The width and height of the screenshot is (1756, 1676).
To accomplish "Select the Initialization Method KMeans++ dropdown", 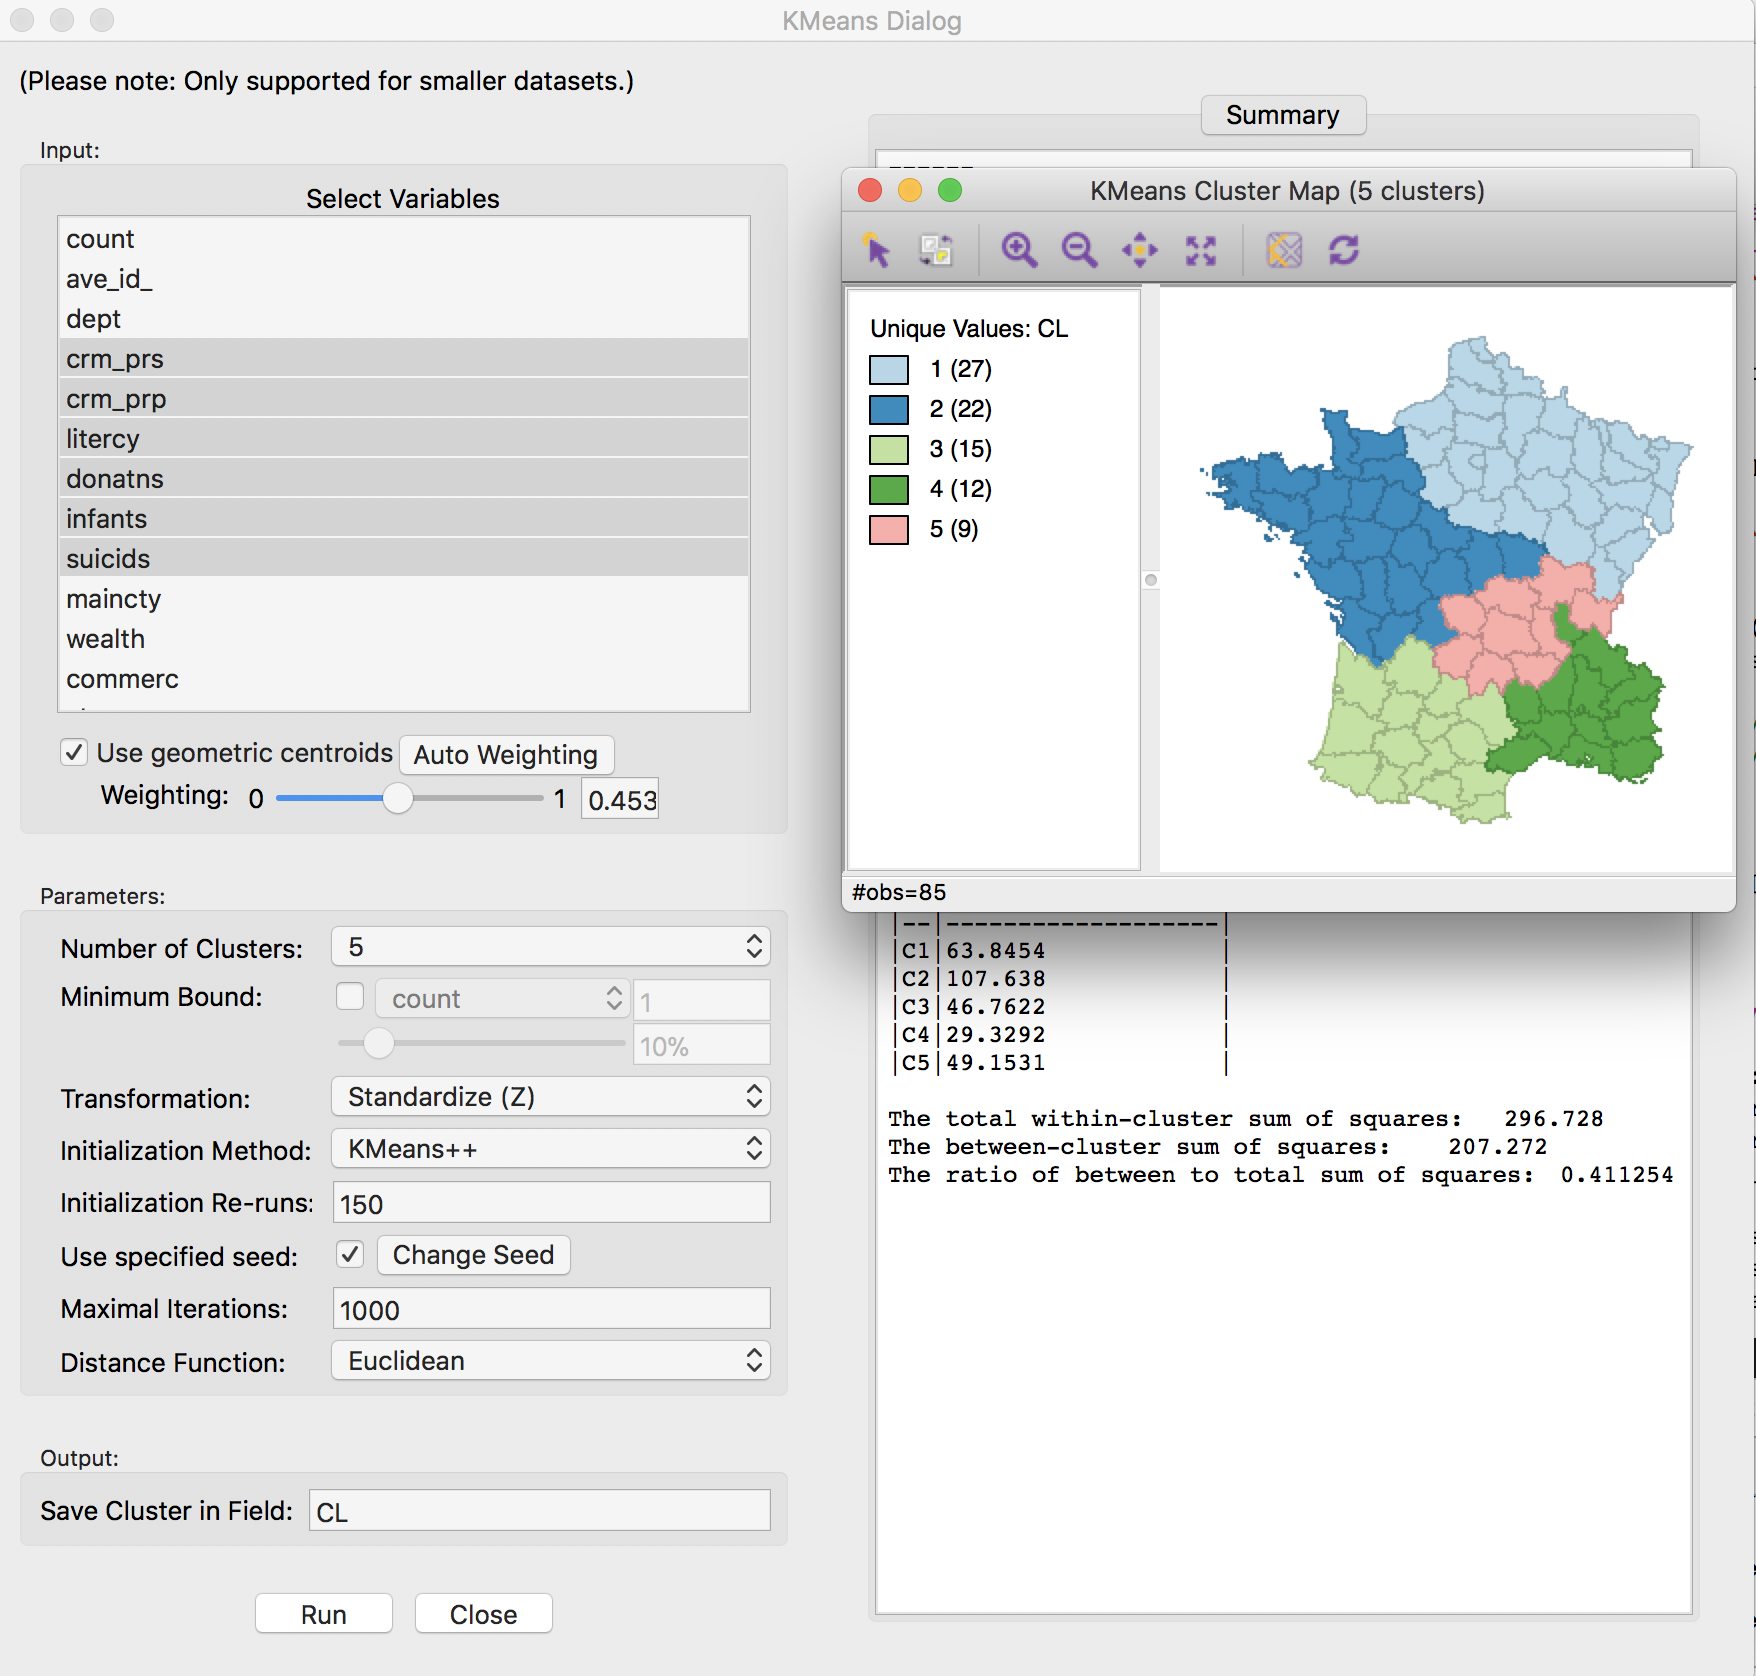I will pos(550,1148).
